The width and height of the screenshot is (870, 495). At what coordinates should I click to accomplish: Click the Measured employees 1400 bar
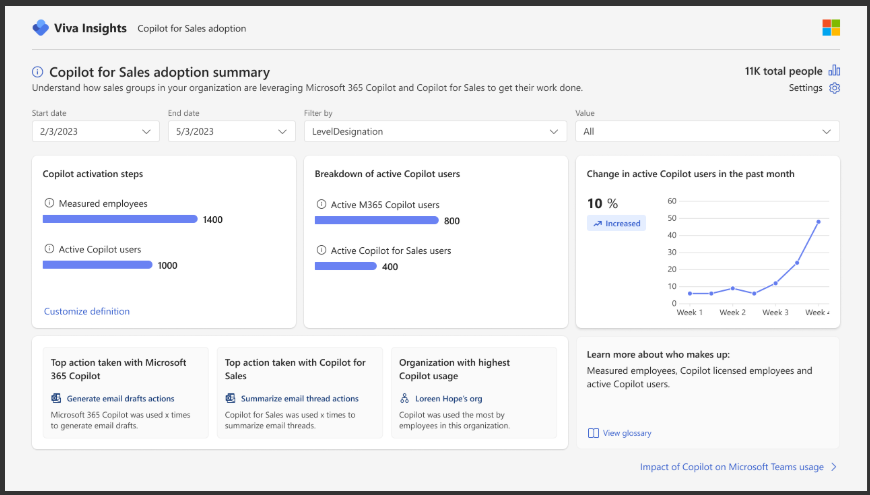tap(120, 219)
